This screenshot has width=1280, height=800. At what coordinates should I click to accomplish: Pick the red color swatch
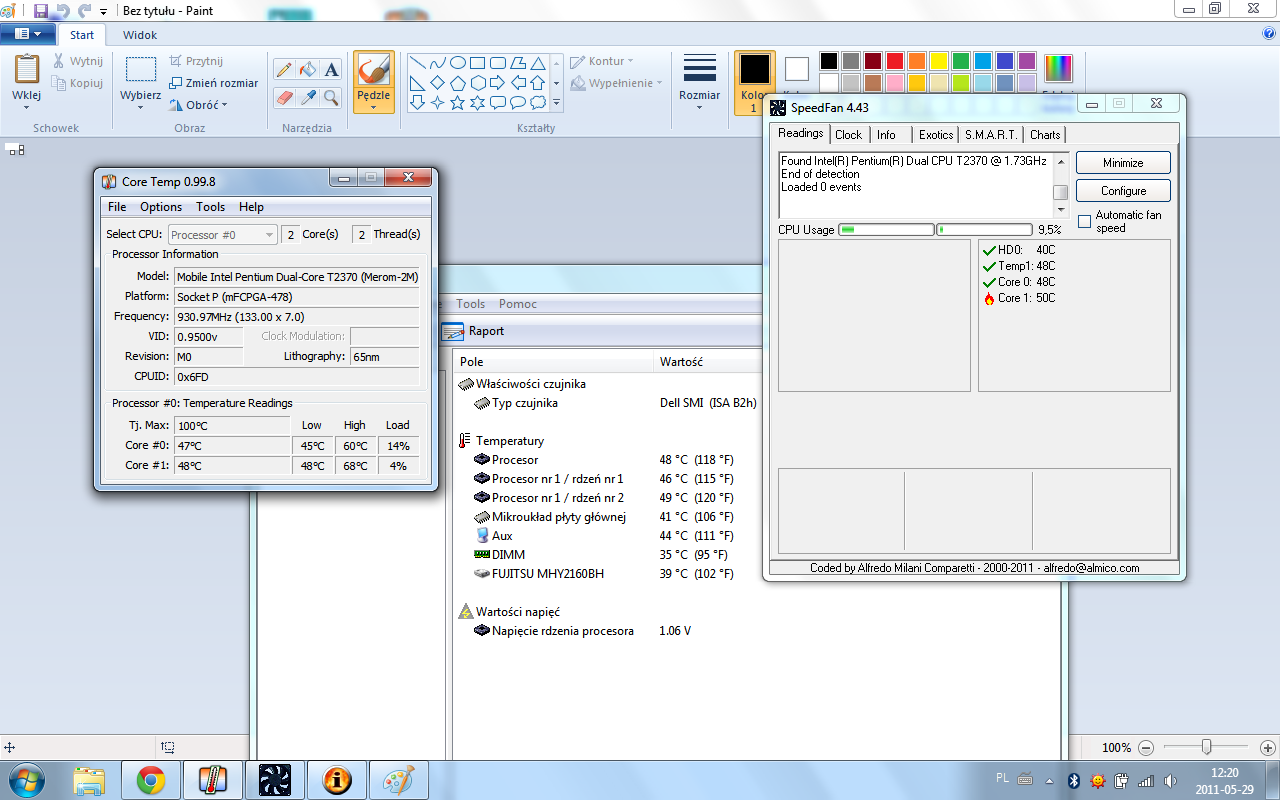point(895,61)
